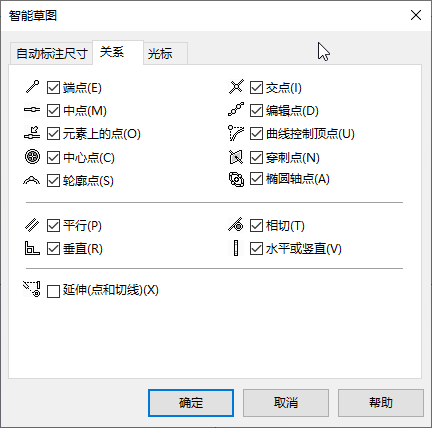Switch to the 自动标注尺寸 tab
Screen dimensions: 432x428
[51, 53]
